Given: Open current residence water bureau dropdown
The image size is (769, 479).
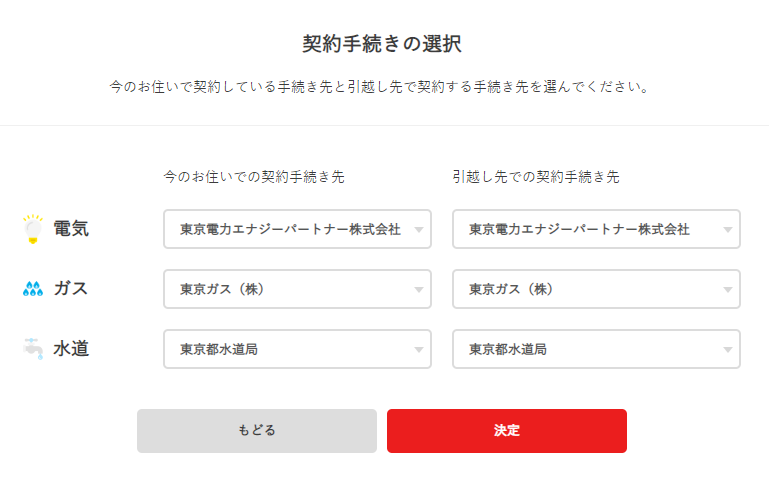Looking at the screenshot, I should point(297,349).
